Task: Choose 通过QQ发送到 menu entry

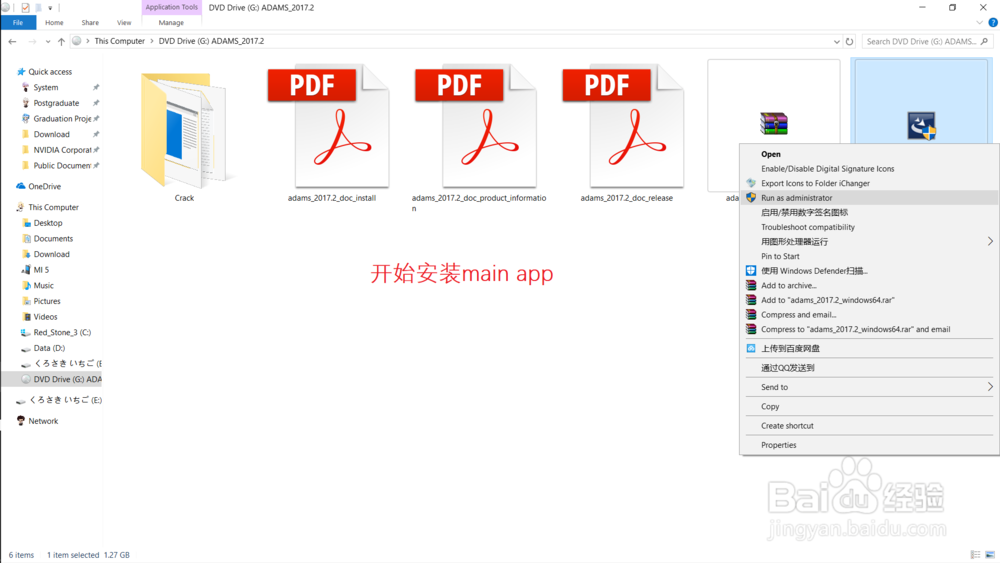Action: (x=869, y=368)
